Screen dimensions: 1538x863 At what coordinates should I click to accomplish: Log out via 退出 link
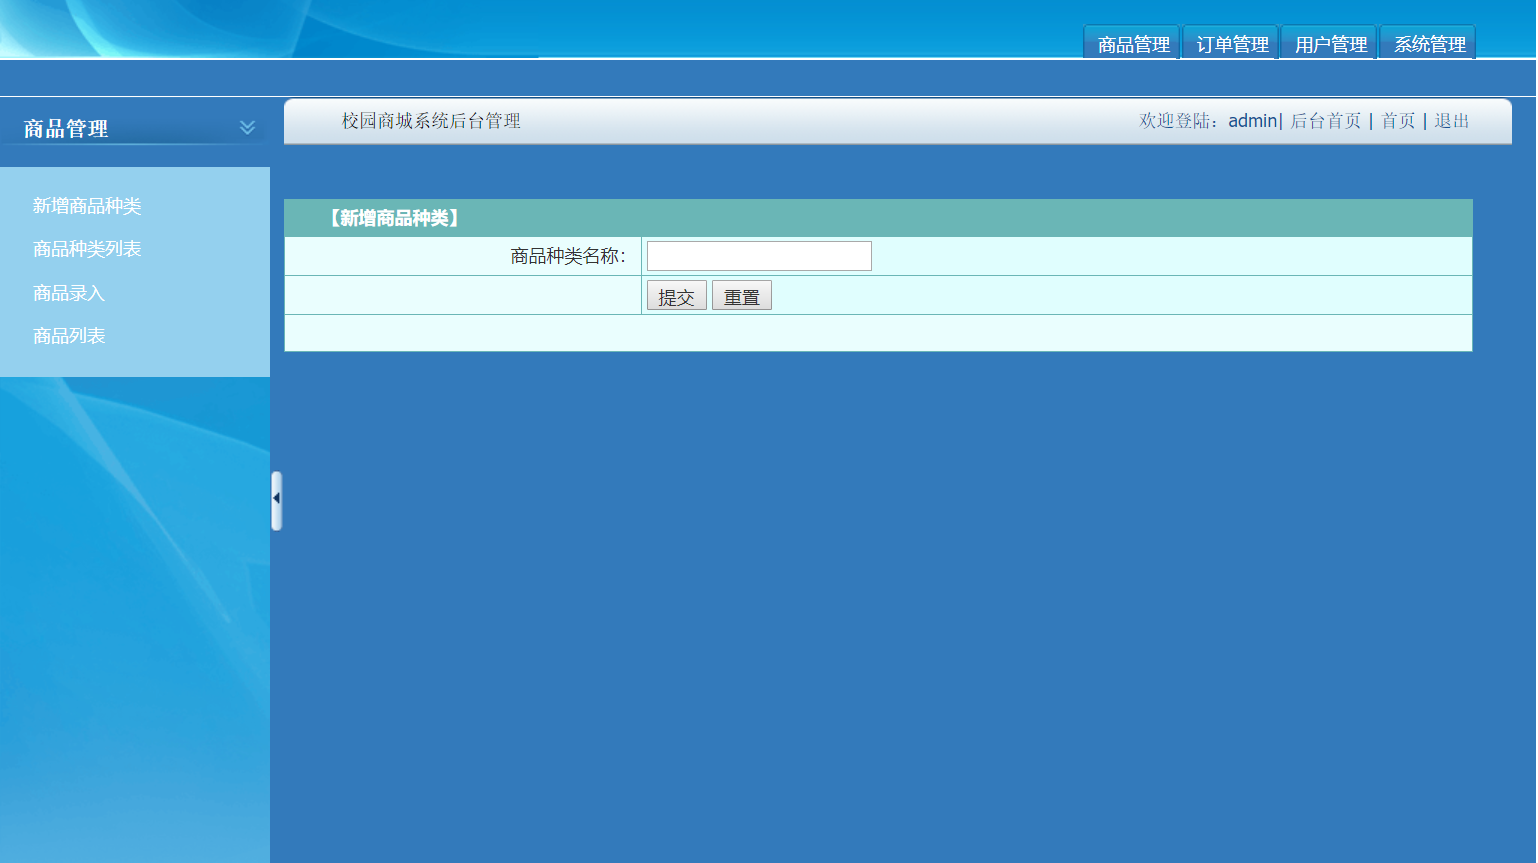(1452, 121)
